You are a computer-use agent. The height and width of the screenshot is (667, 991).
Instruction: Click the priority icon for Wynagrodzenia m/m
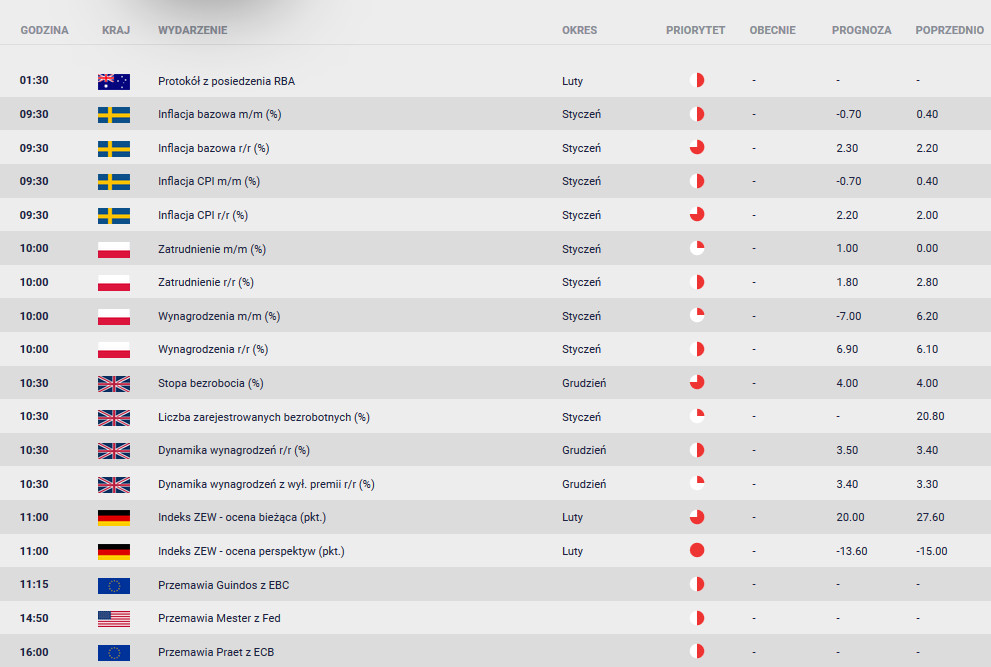click(x=696, y=315)
